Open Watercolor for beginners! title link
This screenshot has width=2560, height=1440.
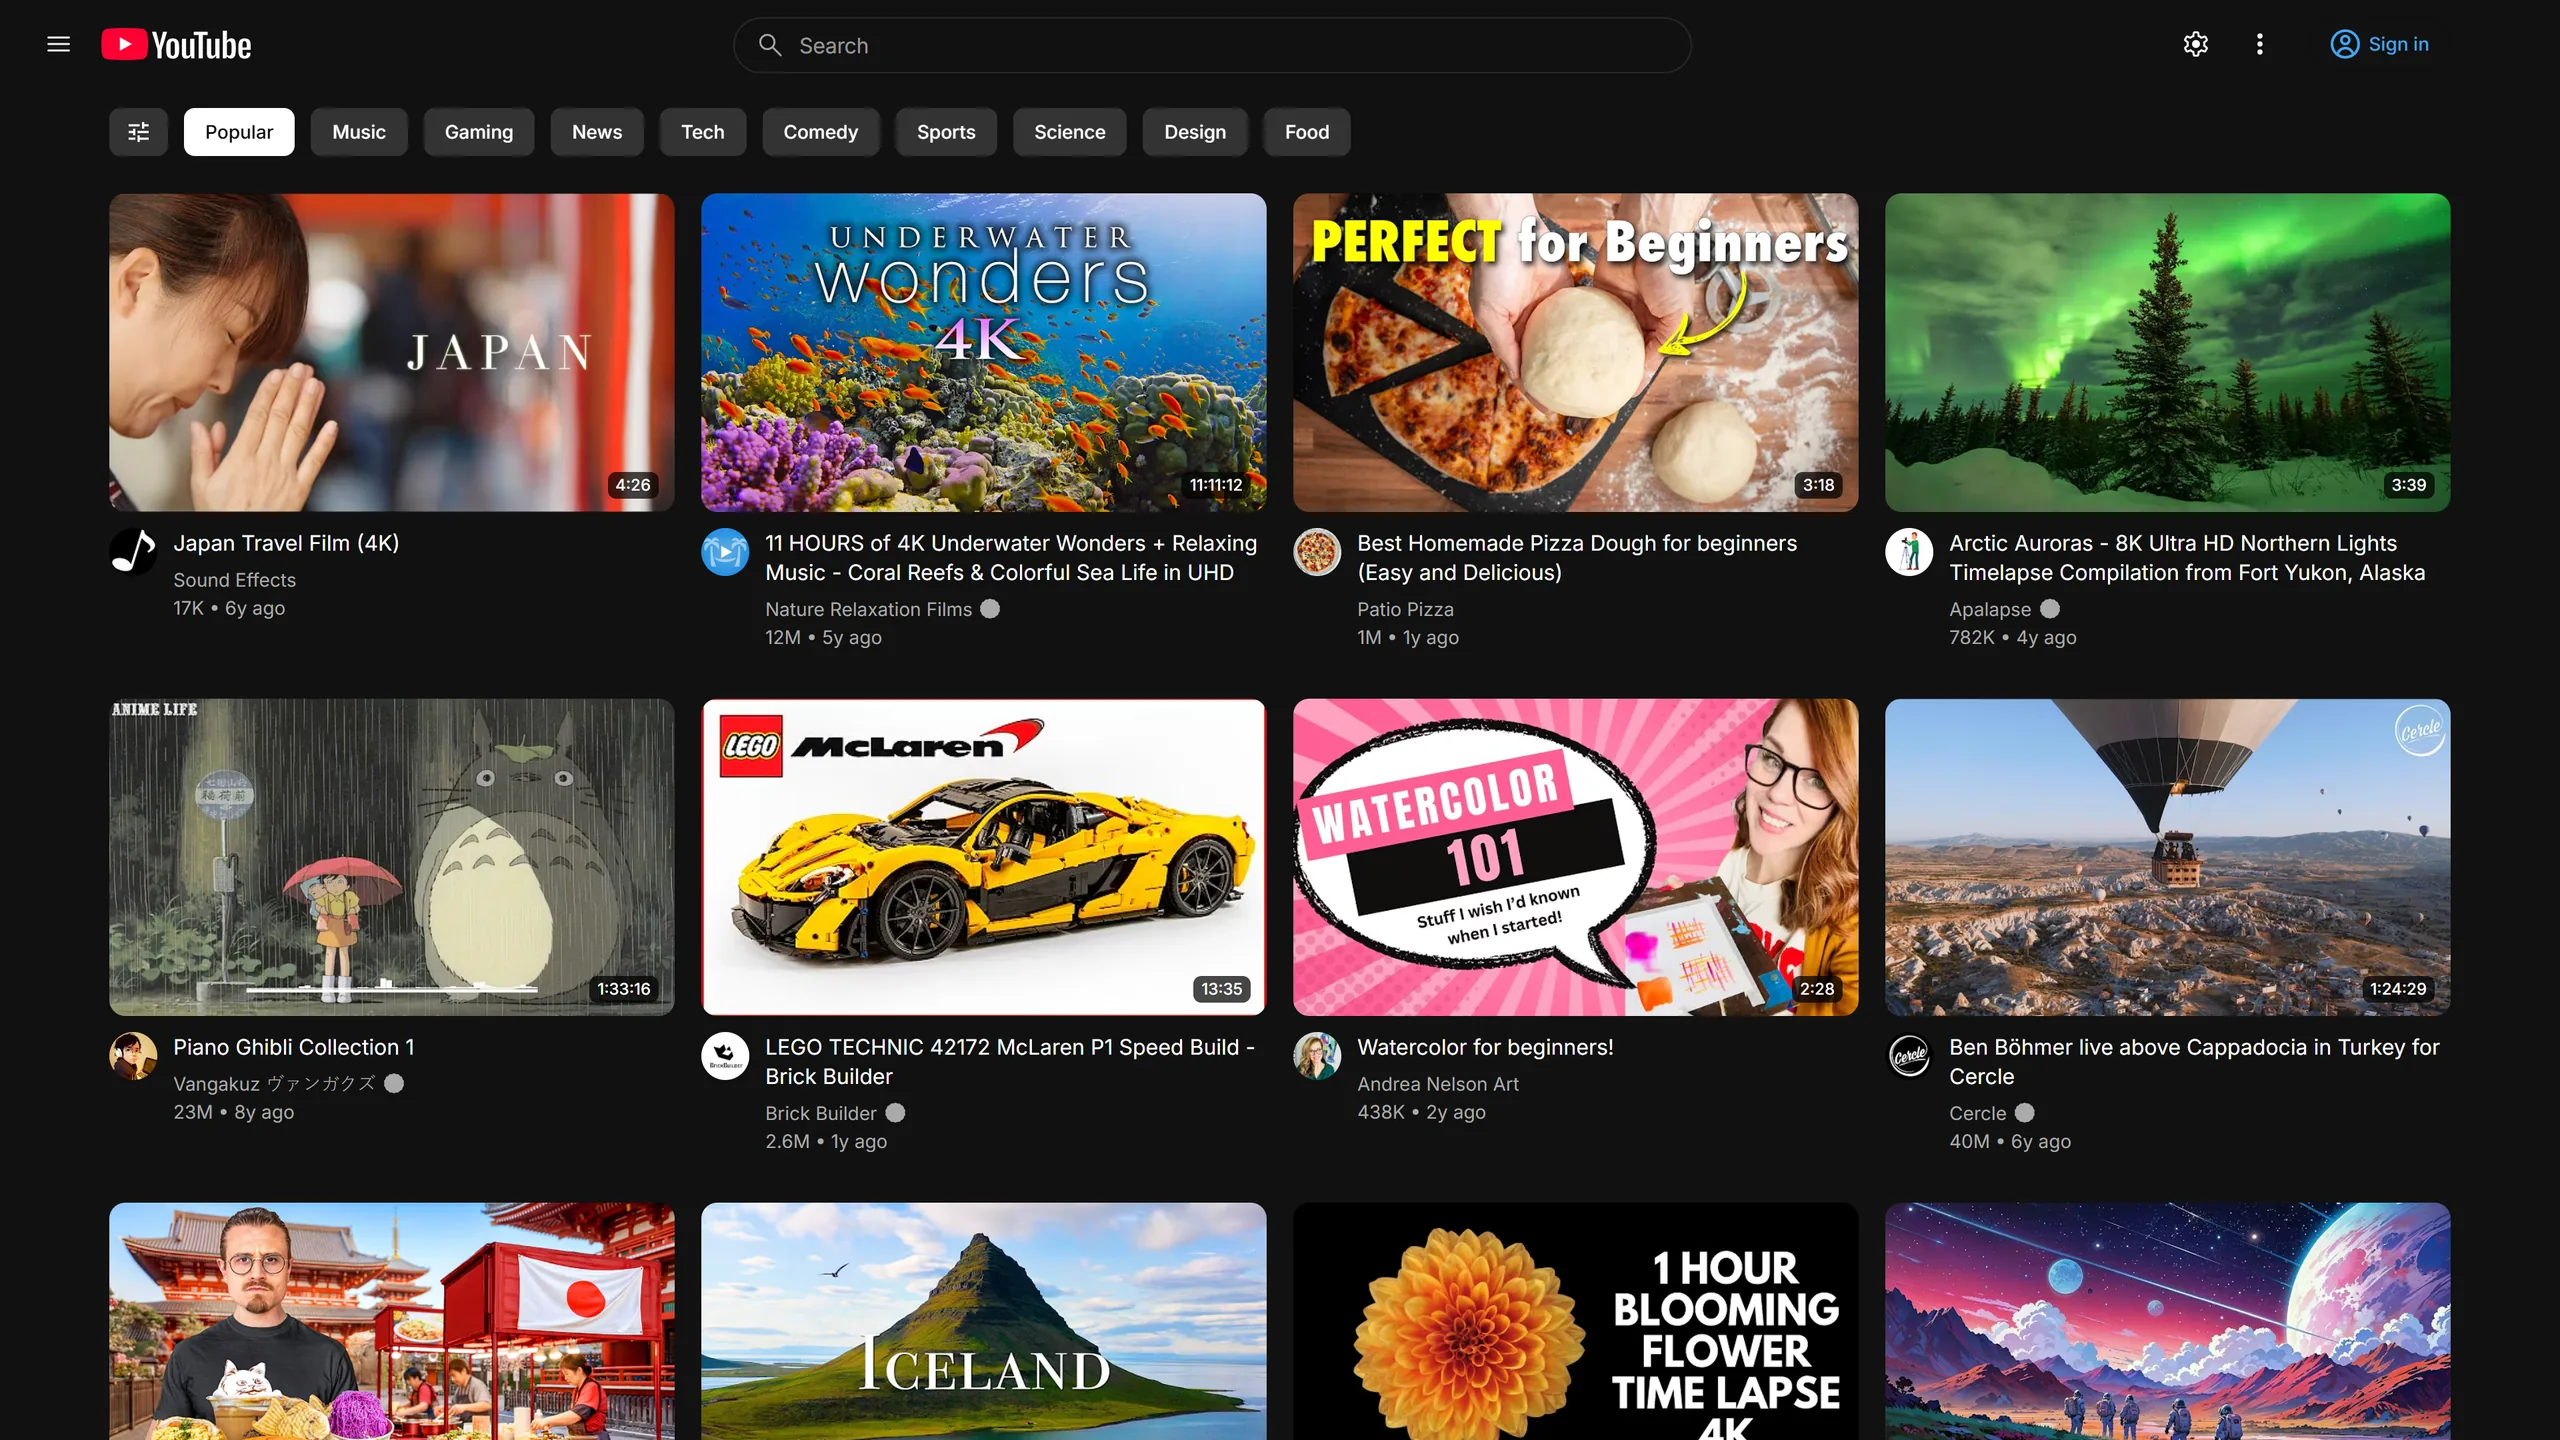coord(1485,1047)
